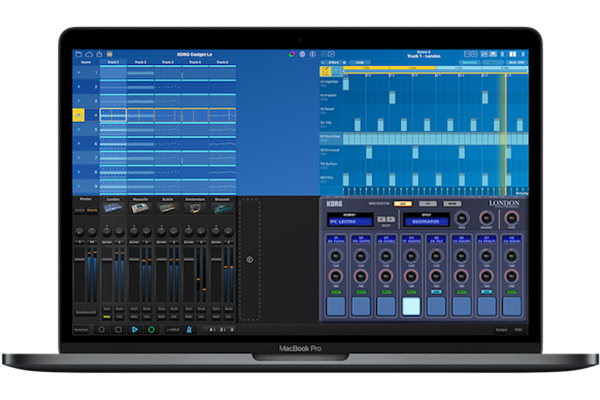The height and width of the screenshot is (400, 600).
Task: Click the Quantize button in editor
Action: point(470,62)
